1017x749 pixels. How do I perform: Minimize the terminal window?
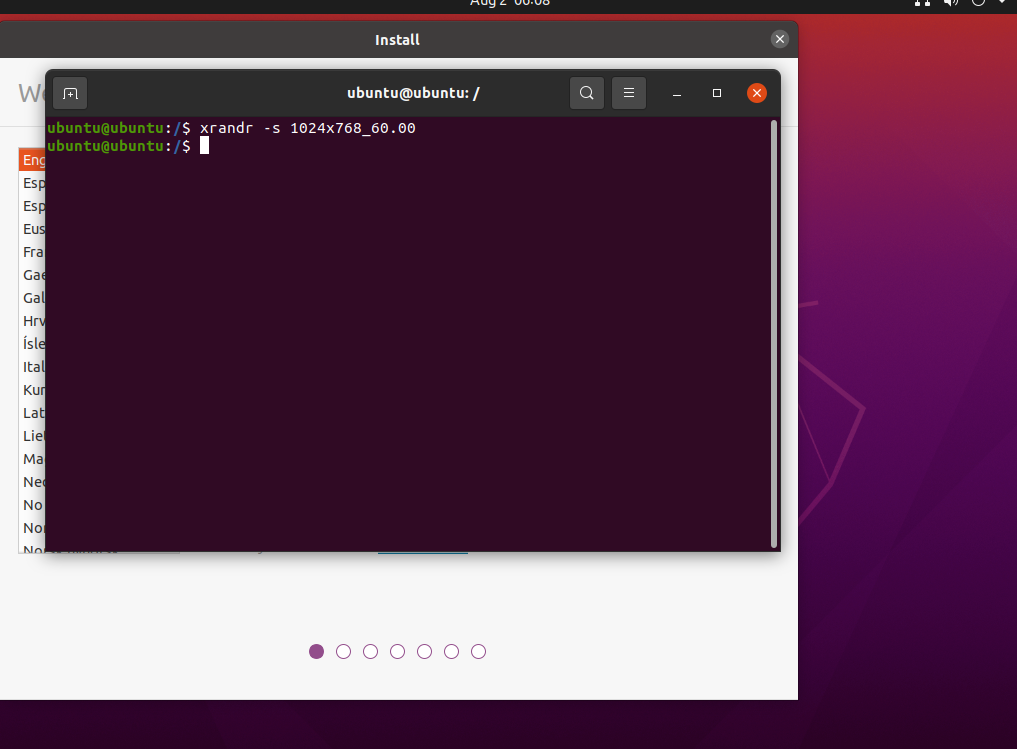[x=676, y=93]
